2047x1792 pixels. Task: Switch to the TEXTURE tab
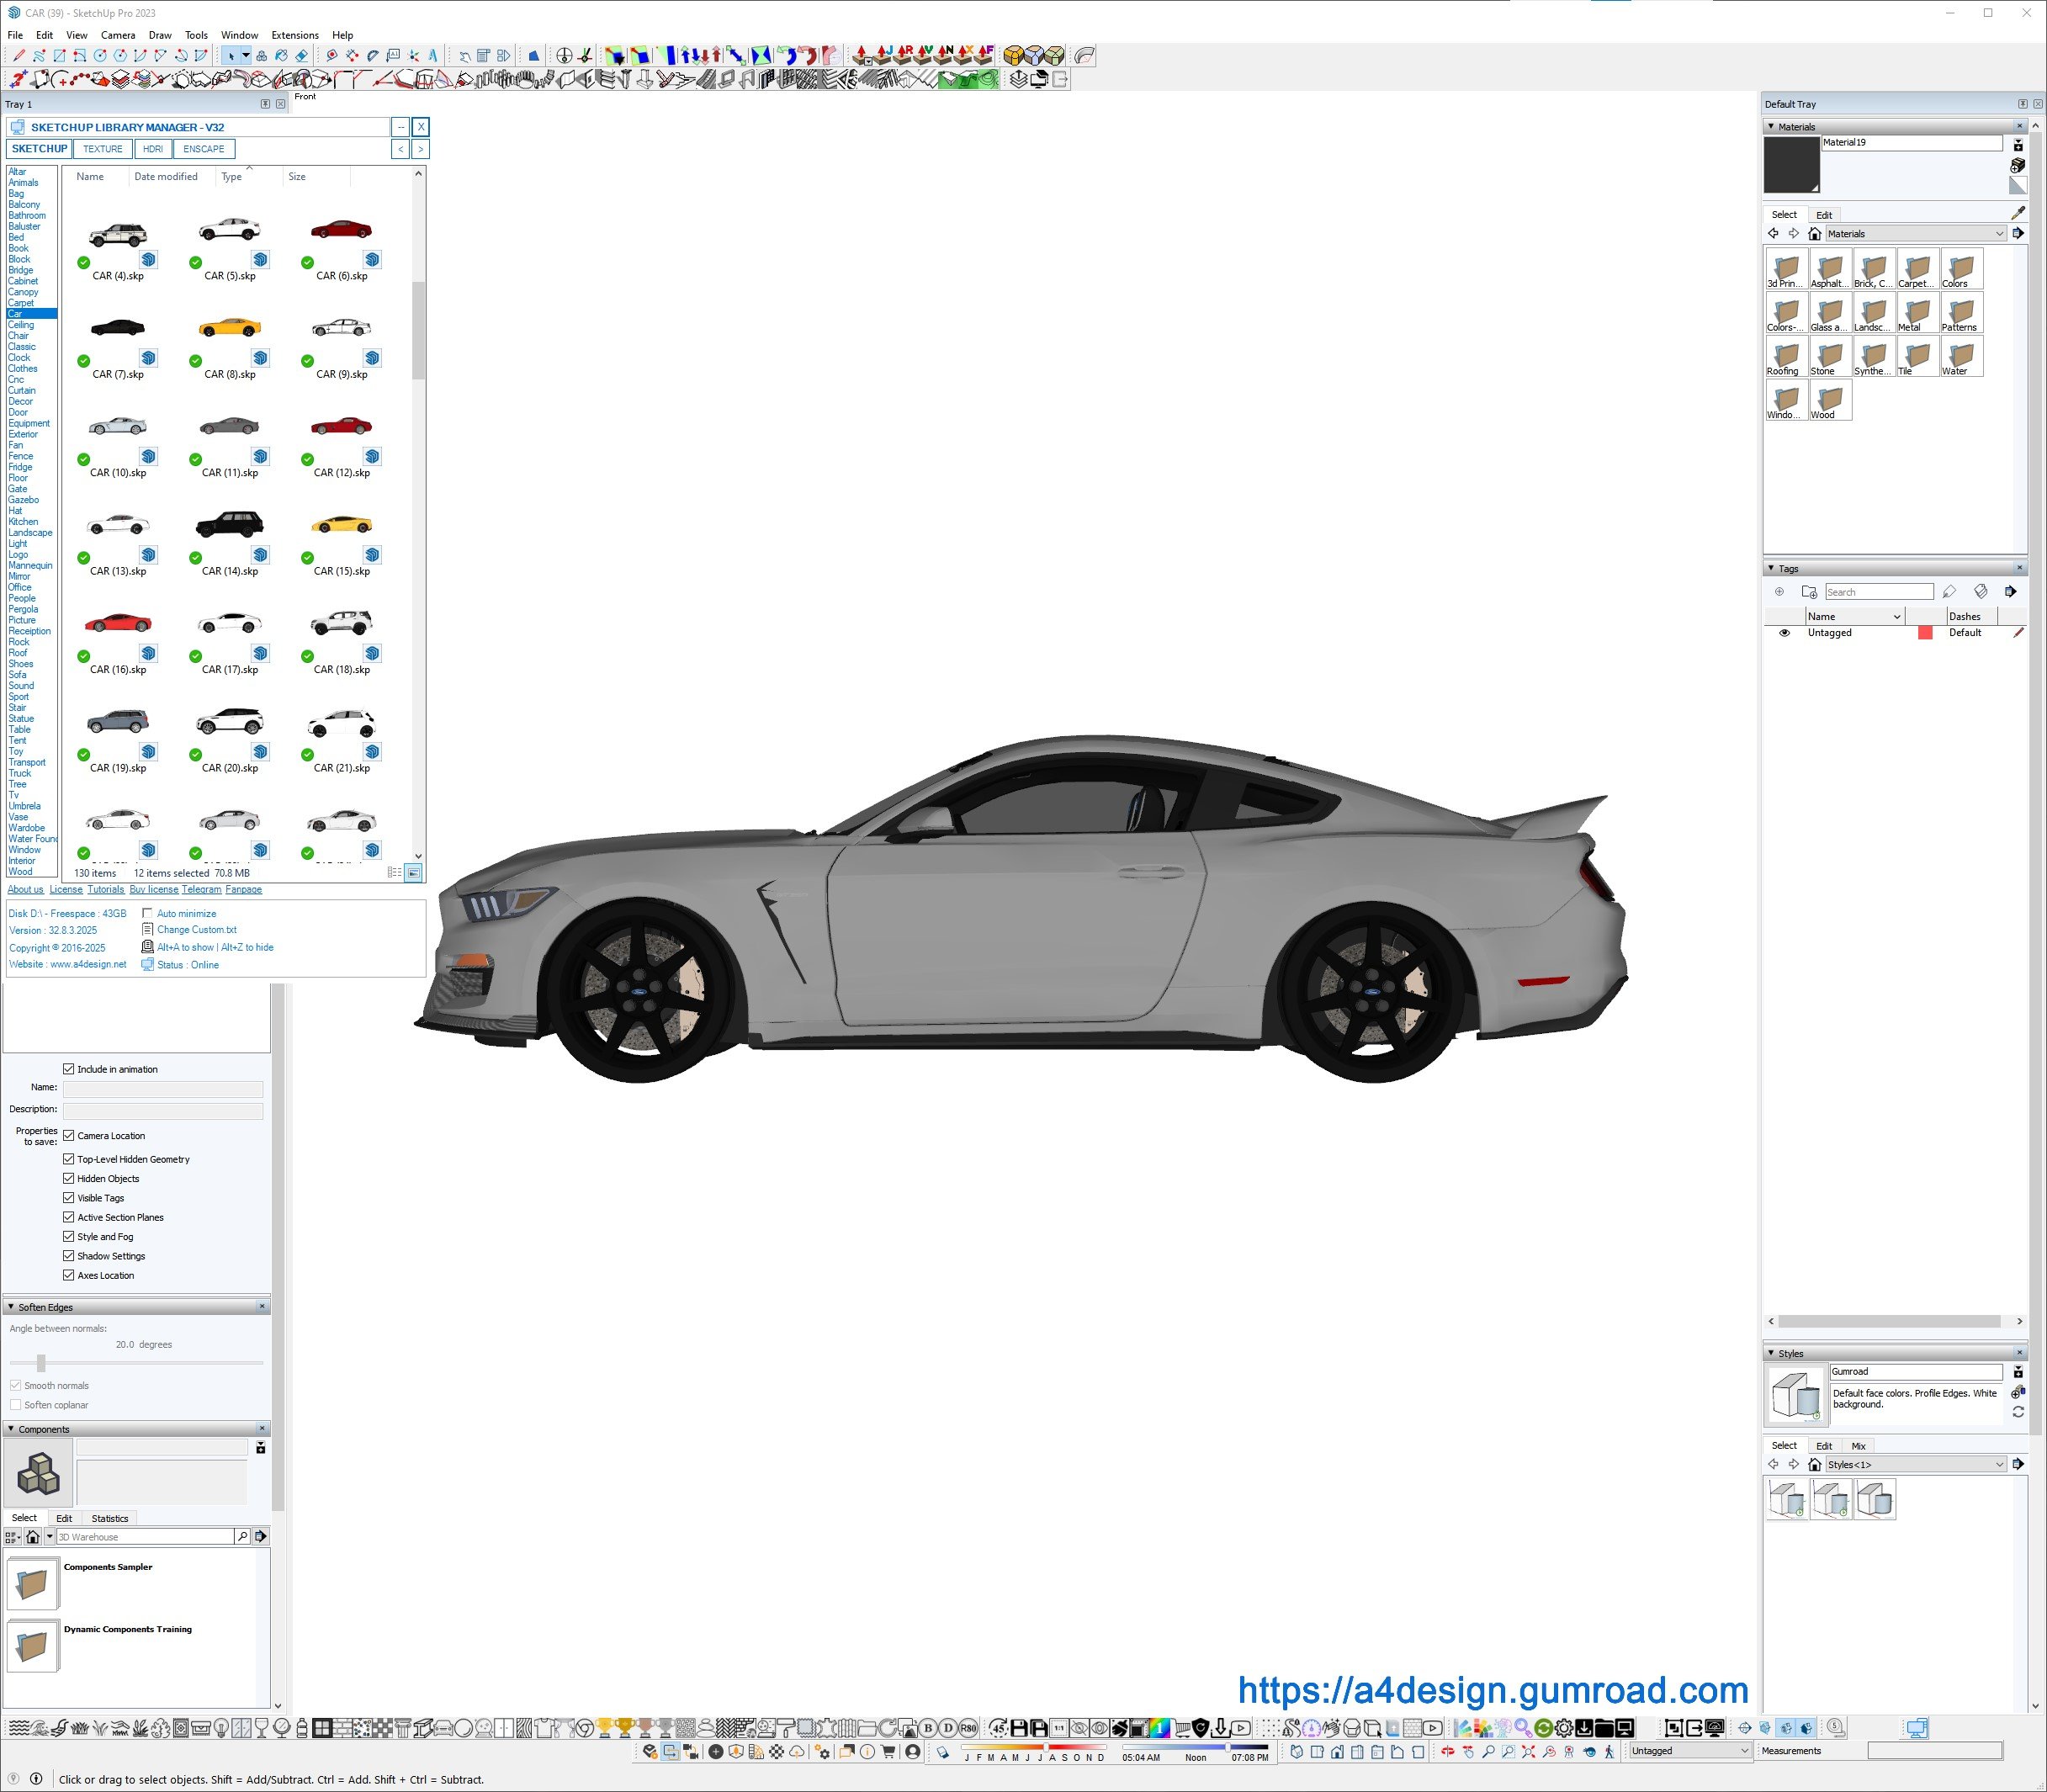pyautogui.click(x=103, y=149)
